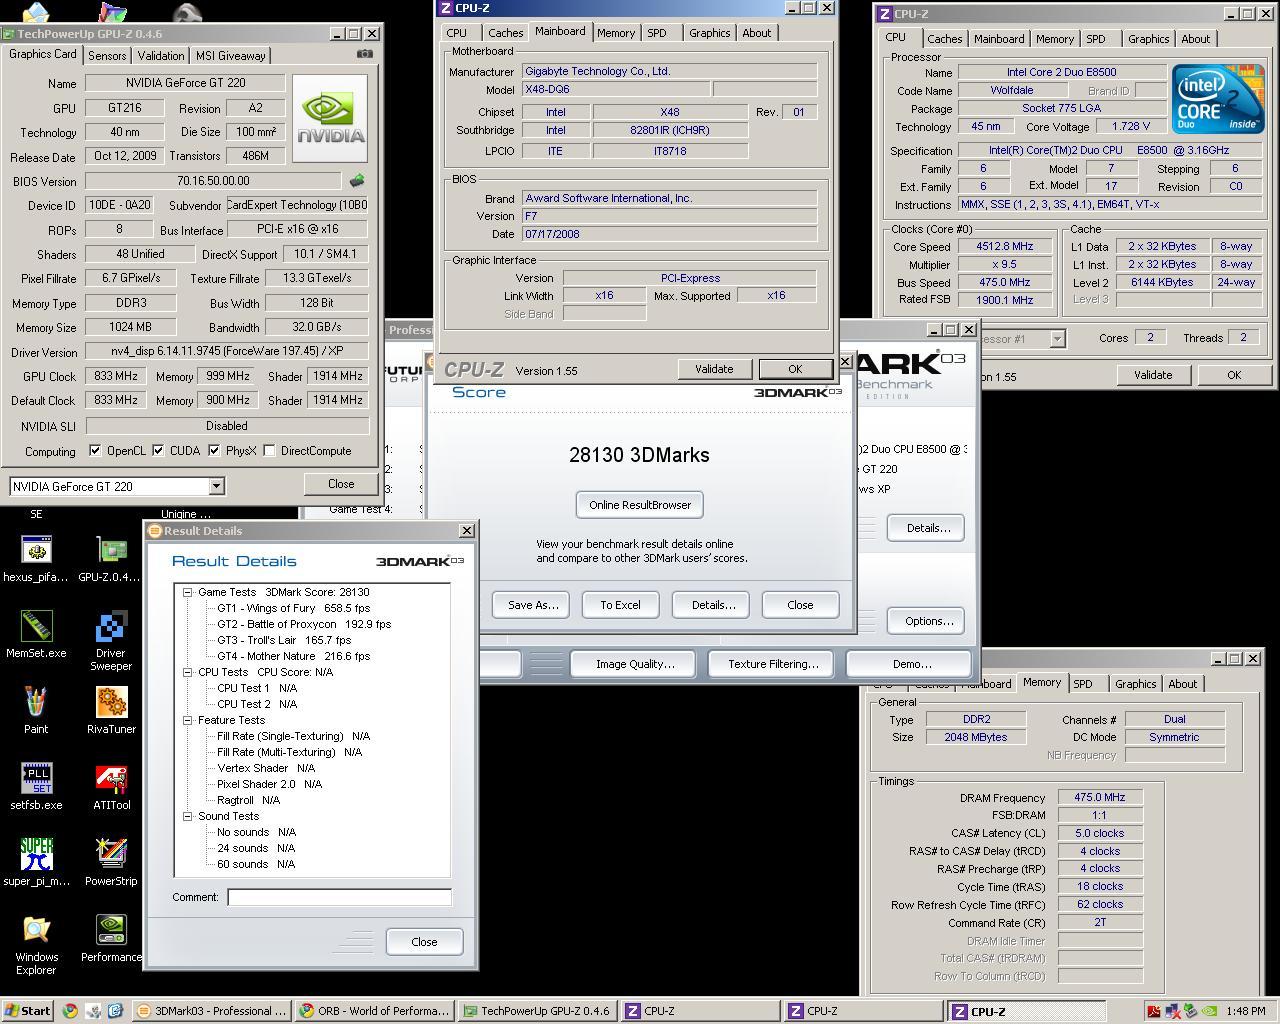Click the Intel Core 2 Duo logo
Image resolution: width=1280 pixels, height=1024 pixels.
tap(1218, 98)
